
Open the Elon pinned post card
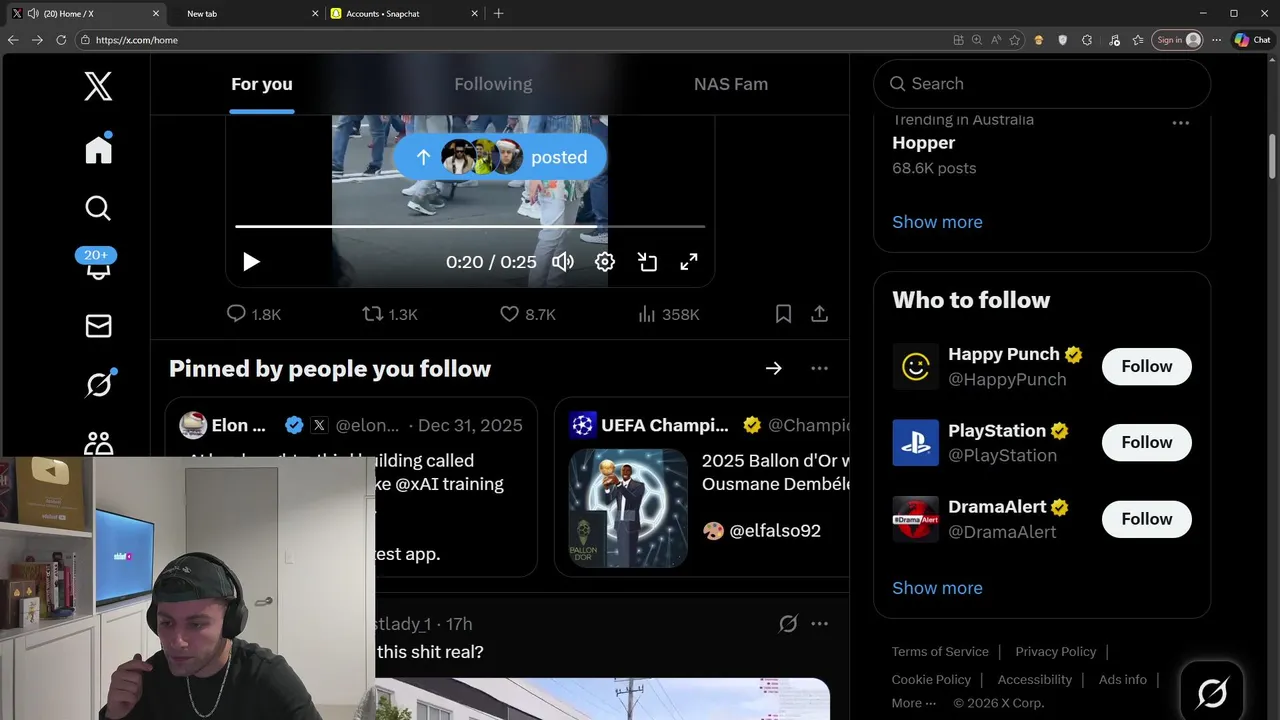click(x=352, y=487)
